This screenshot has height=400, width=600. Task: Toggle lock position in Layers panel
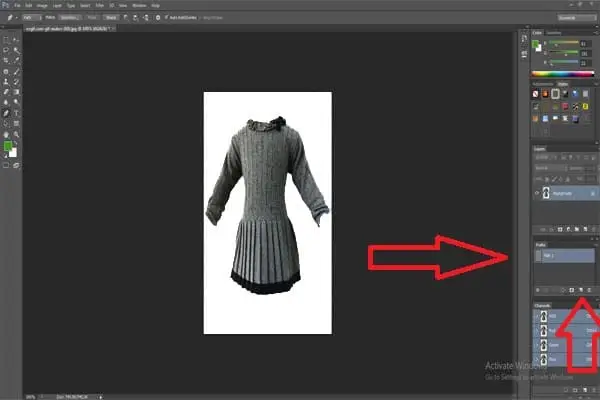pyautogui.click(x=561, y=179)
